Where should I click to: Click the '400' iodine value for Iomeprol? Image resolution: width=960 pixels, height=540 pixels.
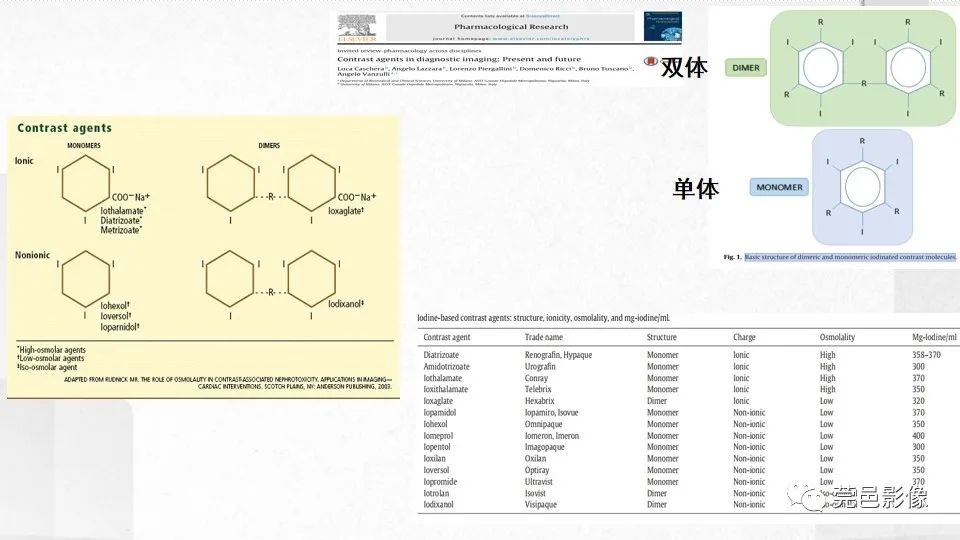(x=918, y=436)
